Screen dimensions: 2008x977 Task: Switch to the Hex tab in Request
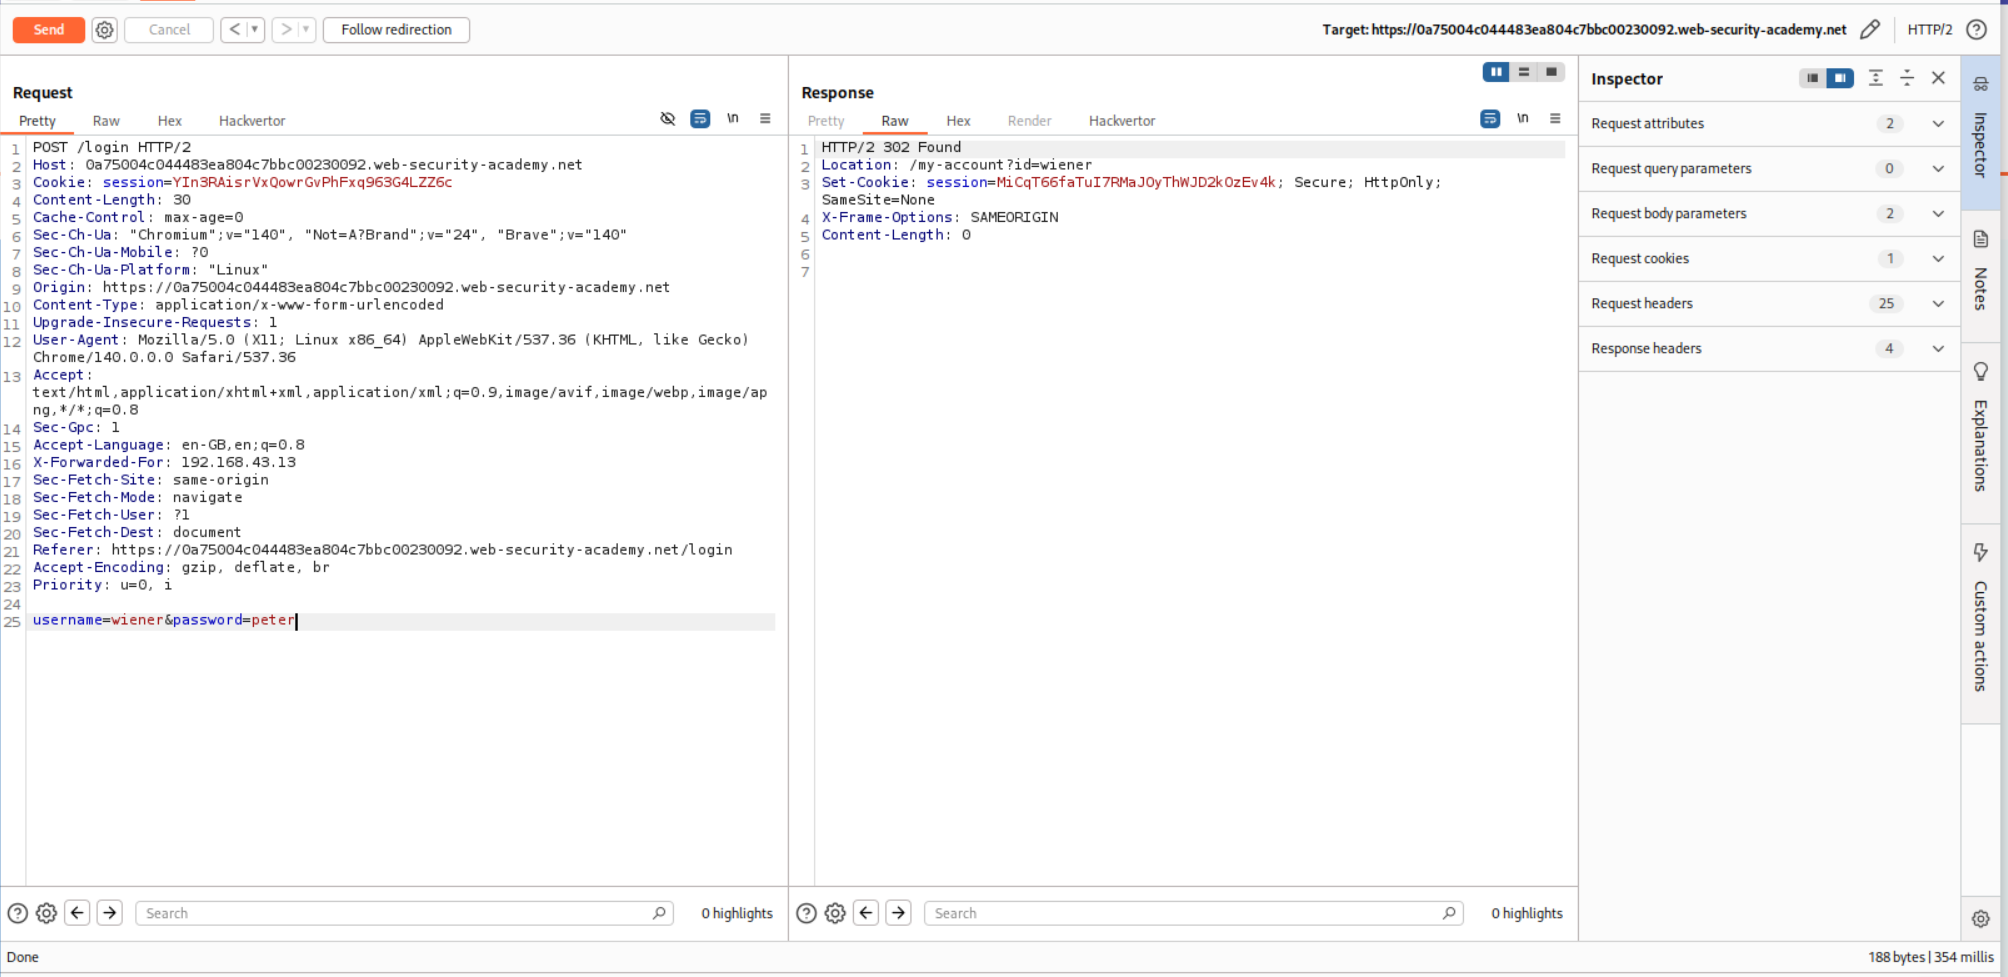pyautogui.click(x=169, y=121)
